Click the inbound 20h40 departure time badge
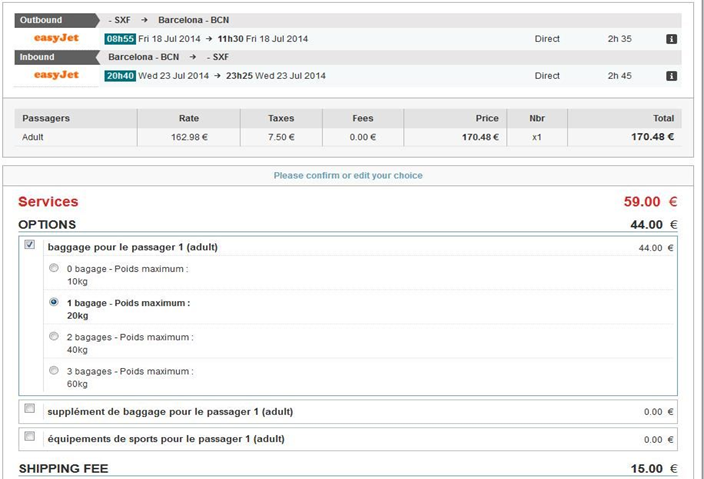This screenshot has height=479, width=704. (x=119, y=76)
